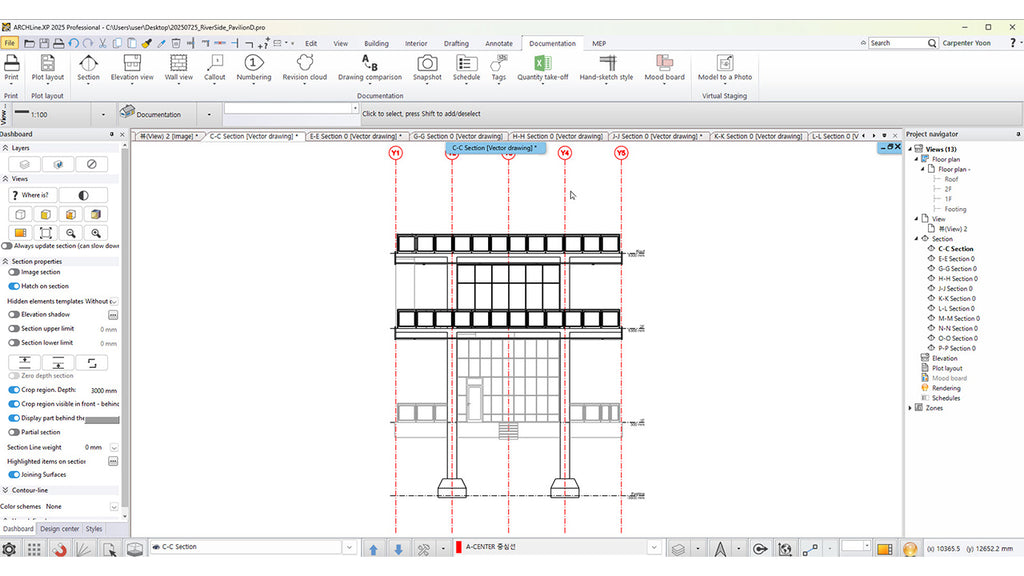The image size is (1024, 576).
Task: Click the red A-CENTER layer color swatch
Action: click(x=458, y=547)
